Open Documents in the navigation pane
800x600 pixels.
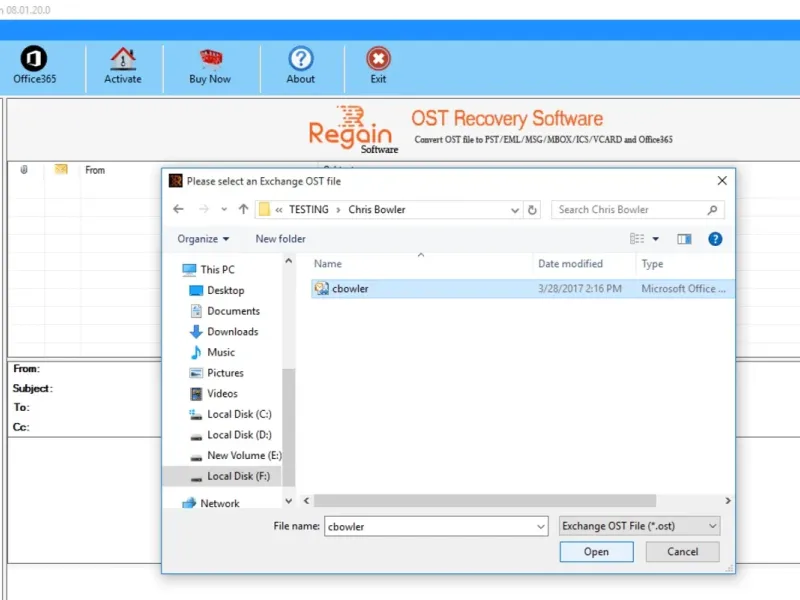coord(233,311)
